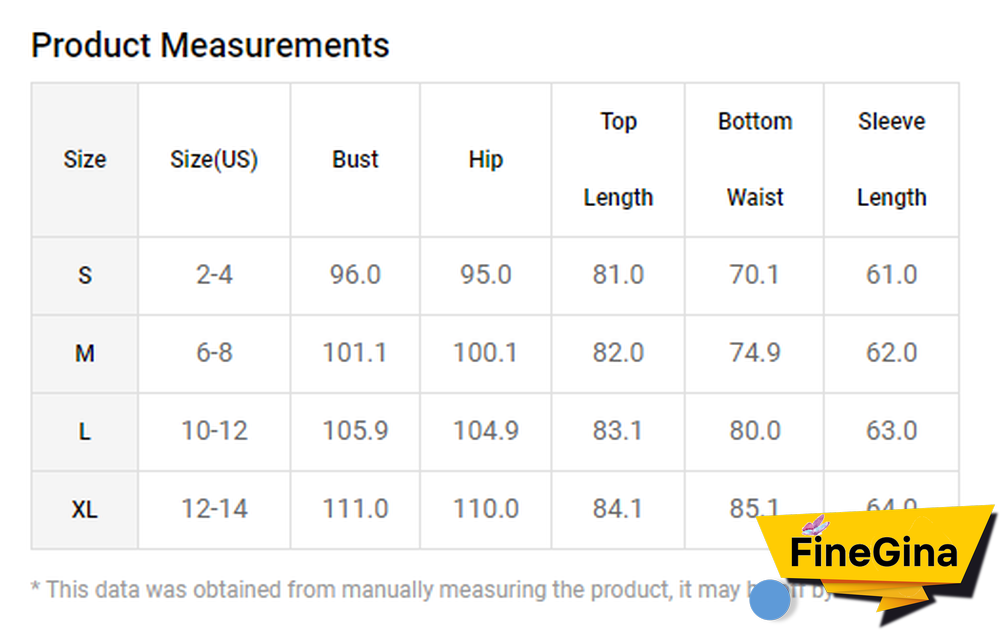The image size is (1000, 630).
Task: Click the Product Measurements heading
Action: (210, 45)
